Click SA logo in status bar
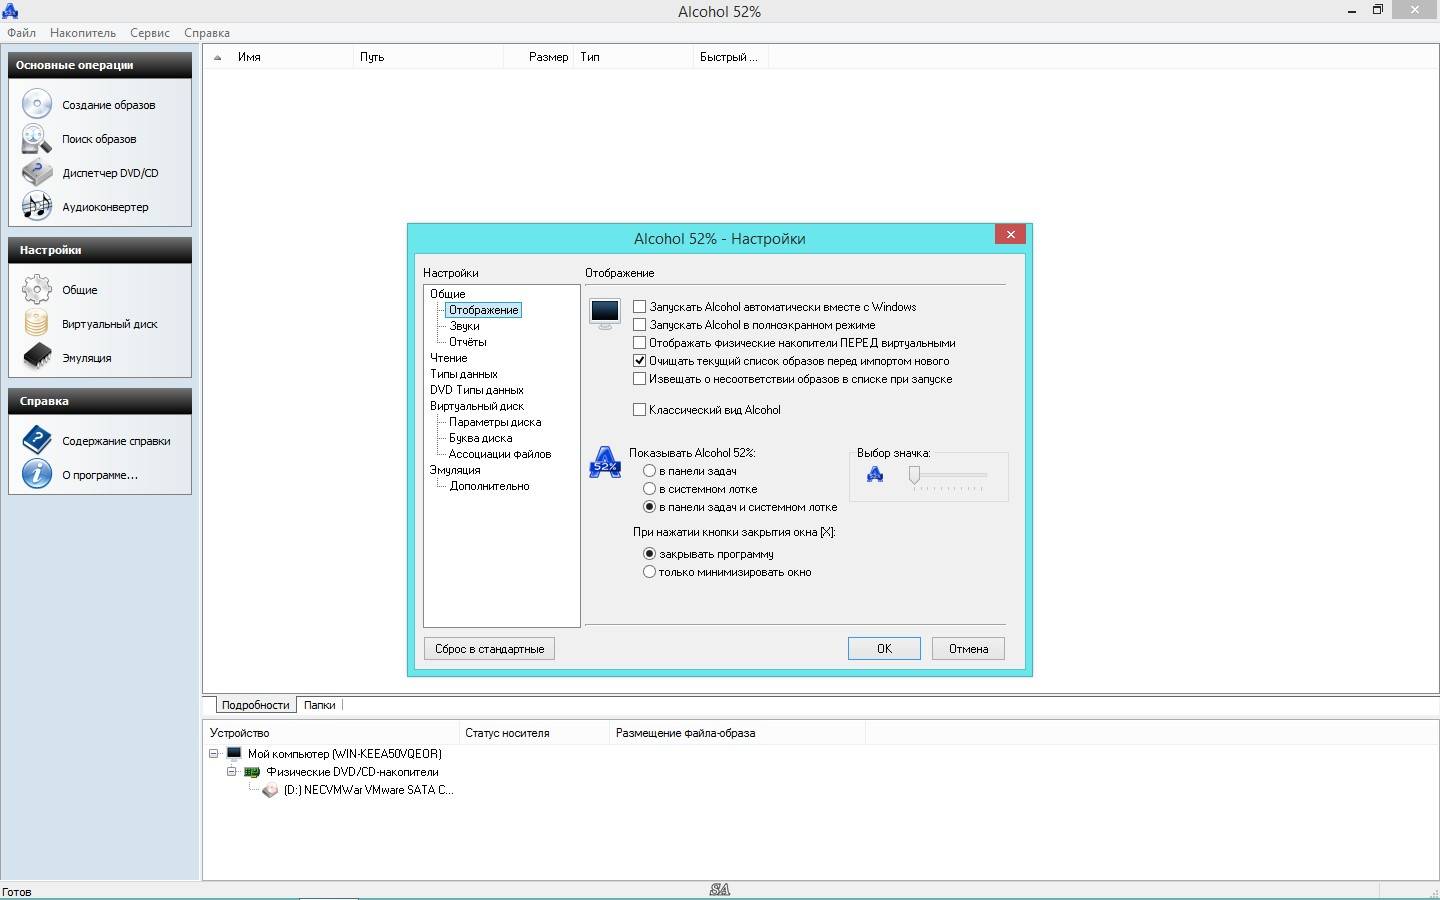The image size is (1440, 900). tap(719, 889)
